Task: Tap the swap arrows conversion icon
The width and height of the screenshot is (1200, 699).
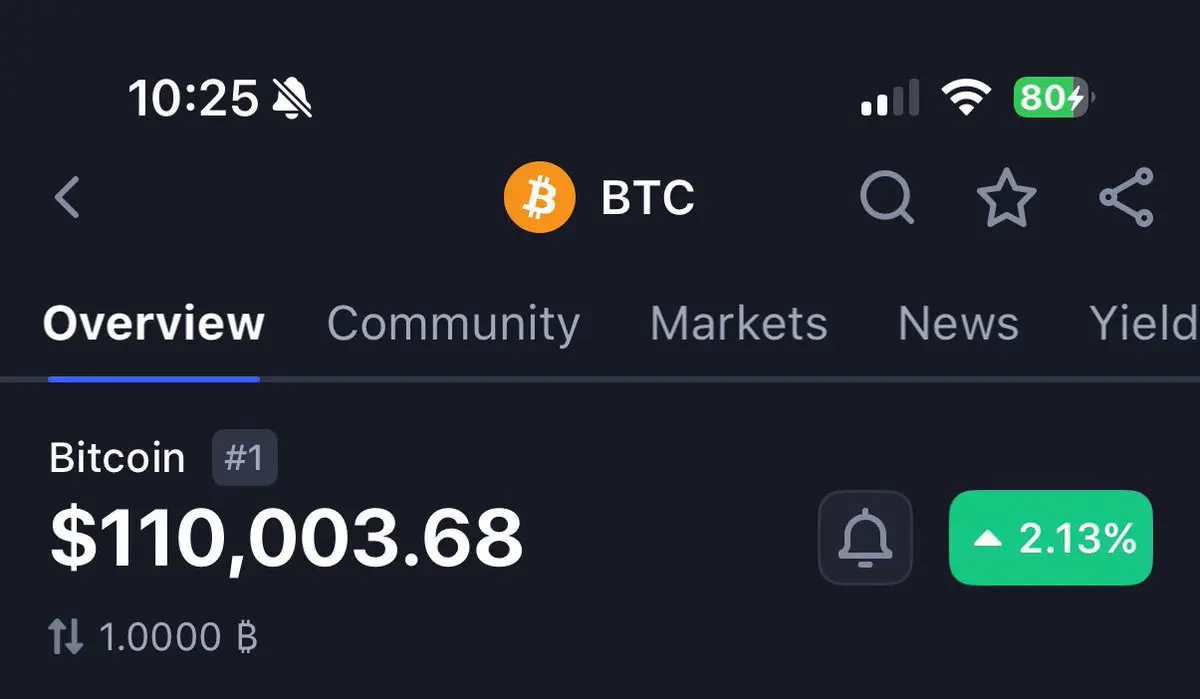Action: point(66,637)
